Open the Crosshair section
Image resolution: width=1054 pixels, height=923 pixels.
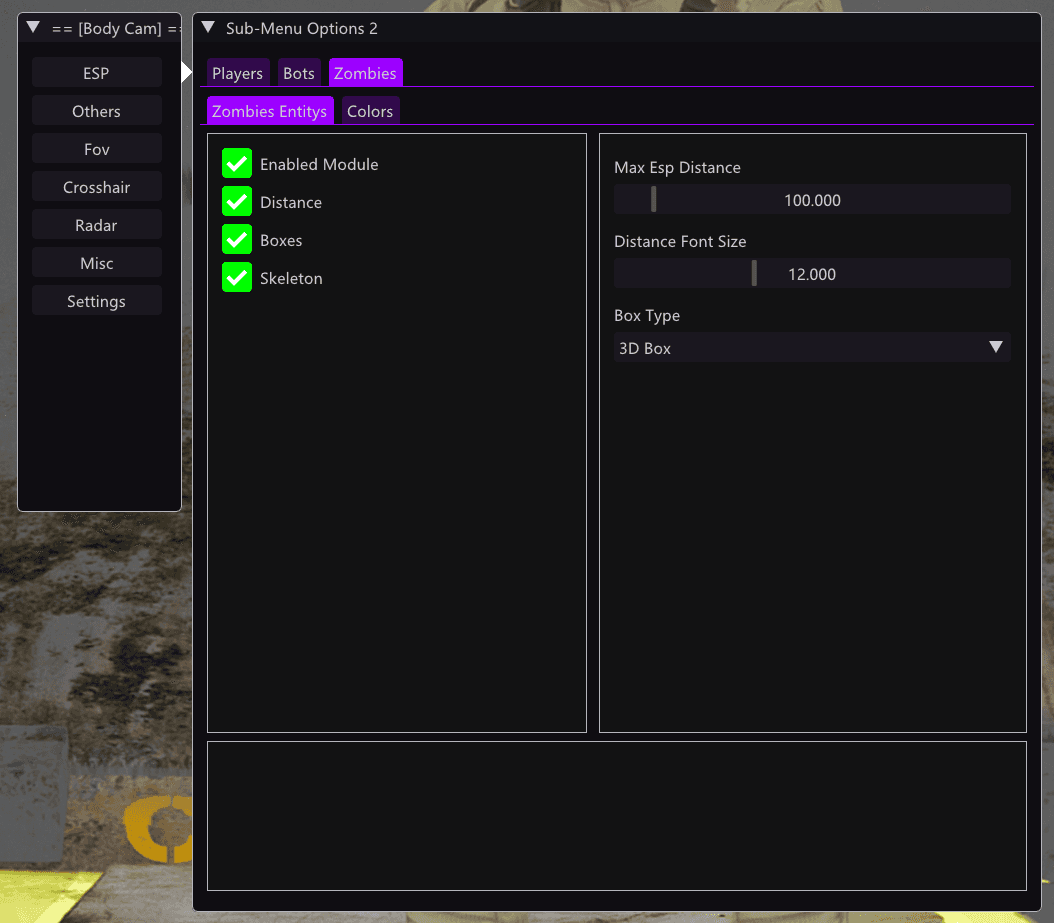(x=97, y=187)
